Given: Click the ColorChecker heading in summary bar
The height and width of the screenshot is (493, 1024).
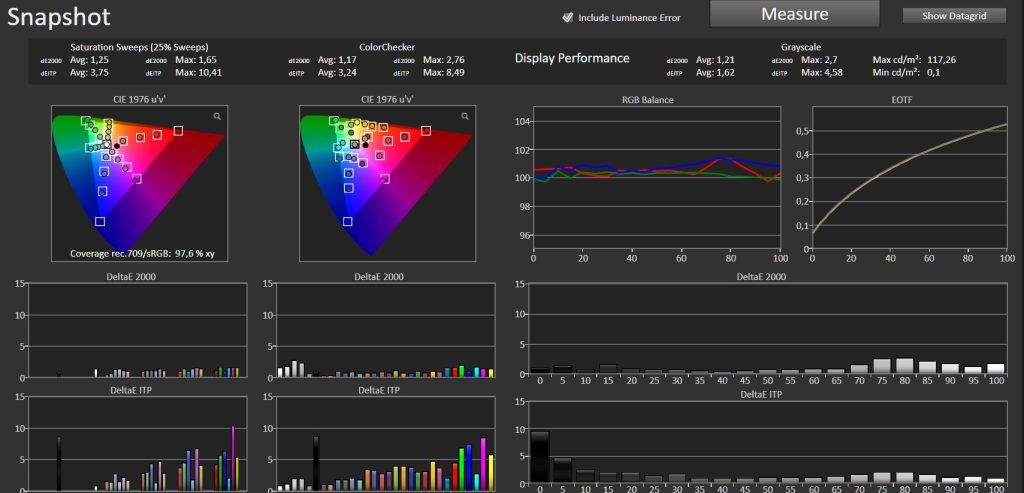Looking at the screenshot, I should 387,47.
